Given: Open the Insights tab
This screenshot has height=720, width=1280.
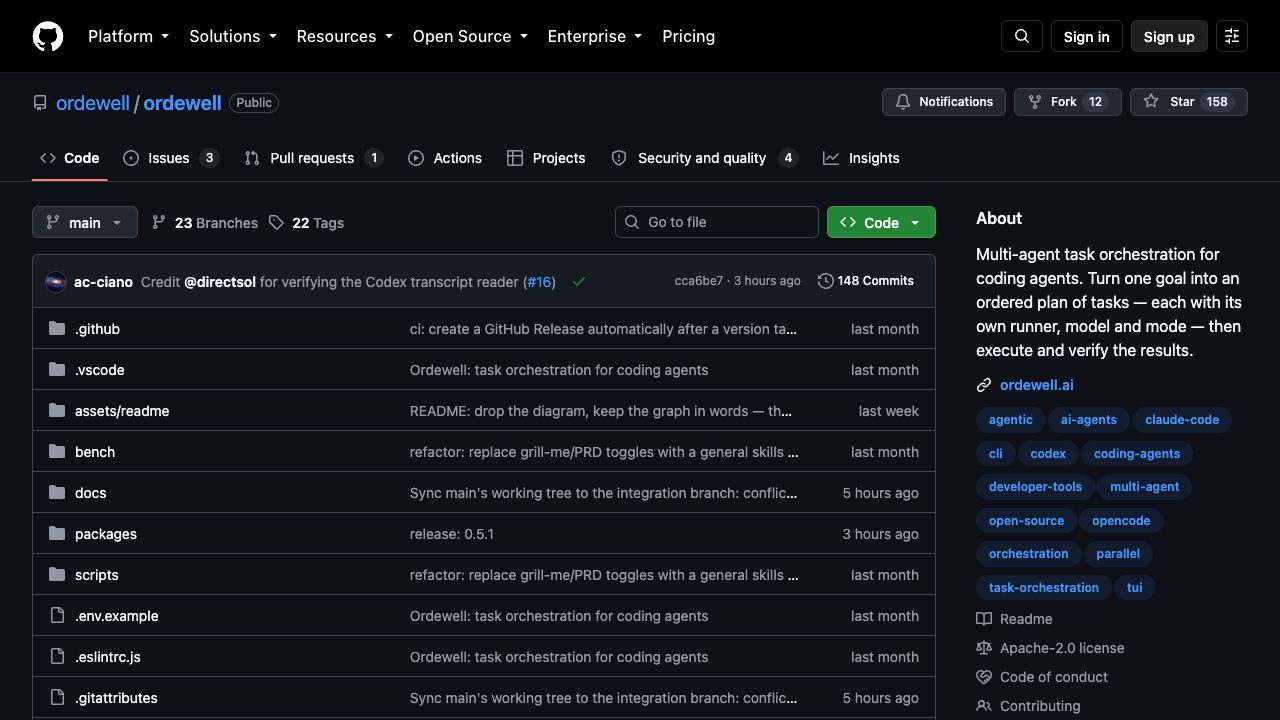Looking at the screenshot, I should tap(861, 158).
